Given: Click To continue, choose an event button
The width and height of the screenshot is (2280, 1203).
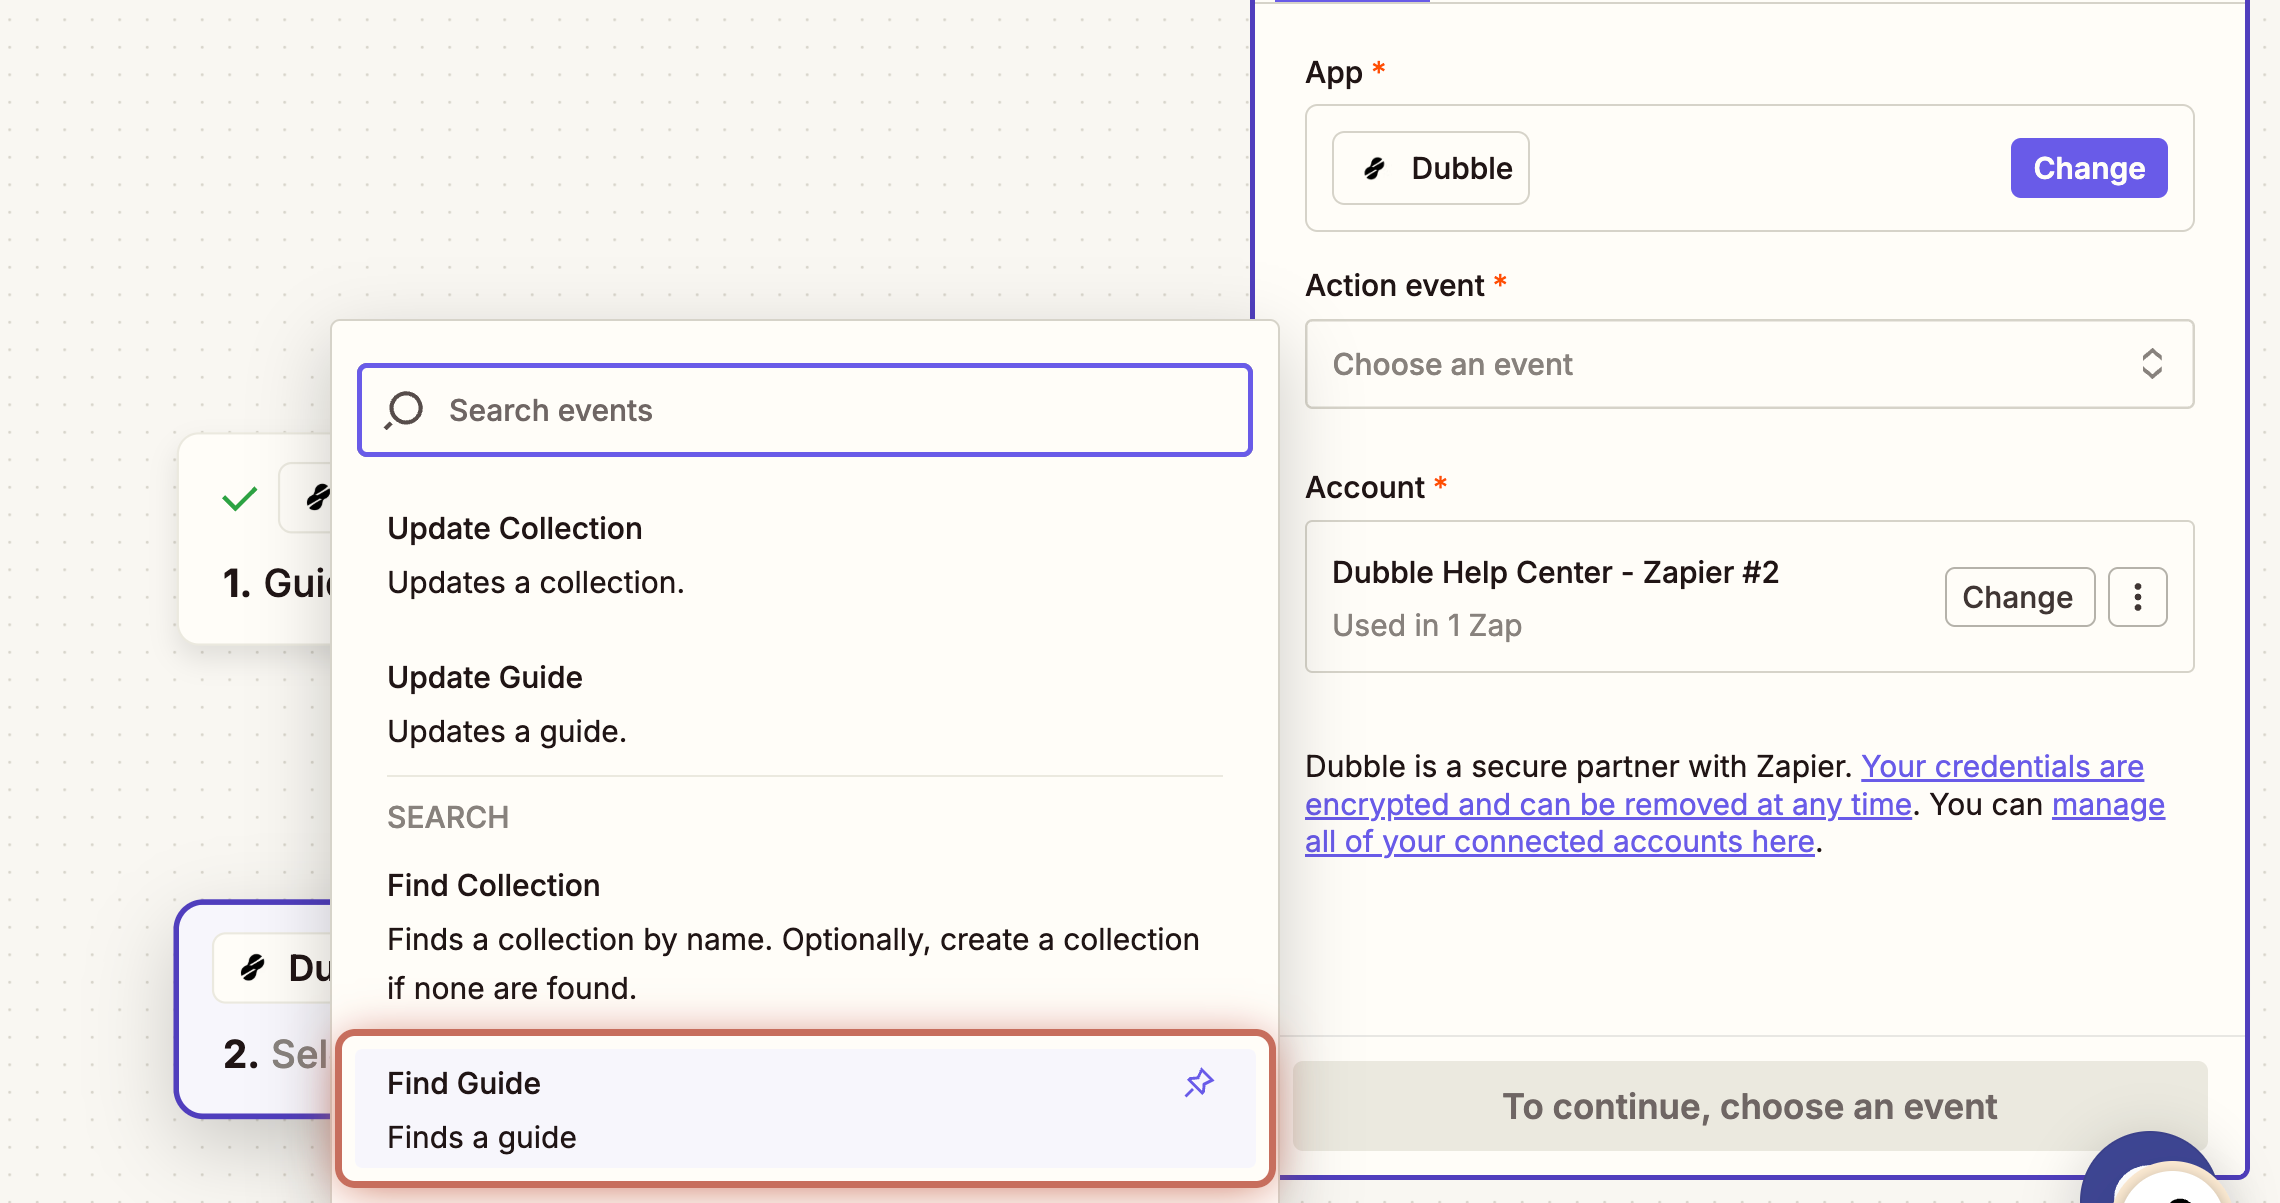Looking at the screenshot, I should (1750, 1106).
